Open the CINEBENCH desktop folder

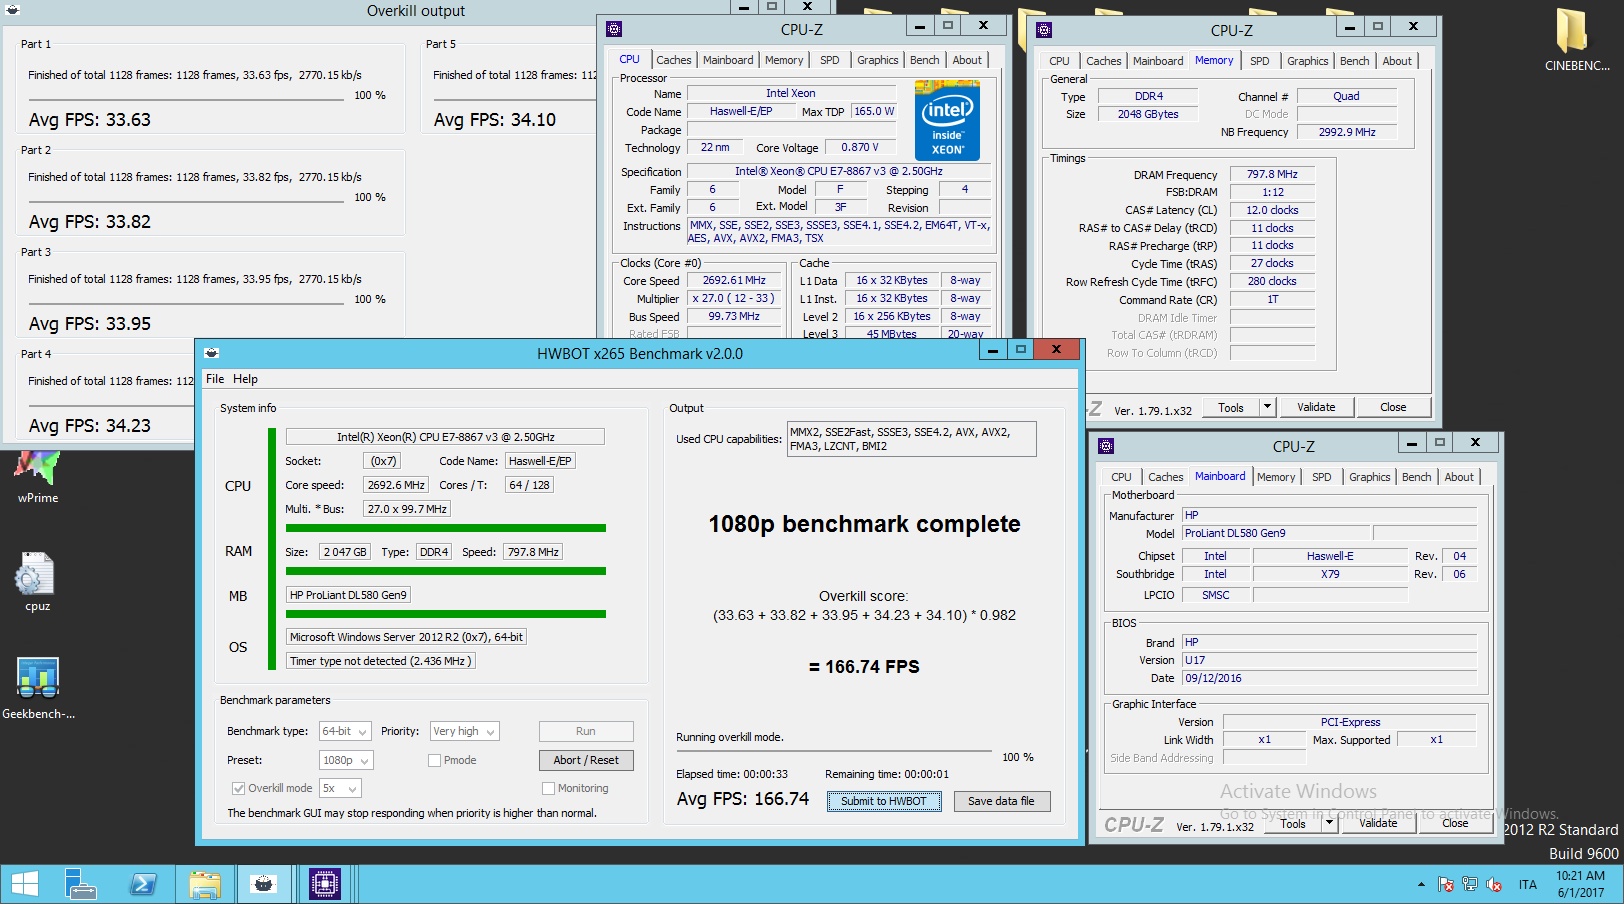coord(1577,40)
